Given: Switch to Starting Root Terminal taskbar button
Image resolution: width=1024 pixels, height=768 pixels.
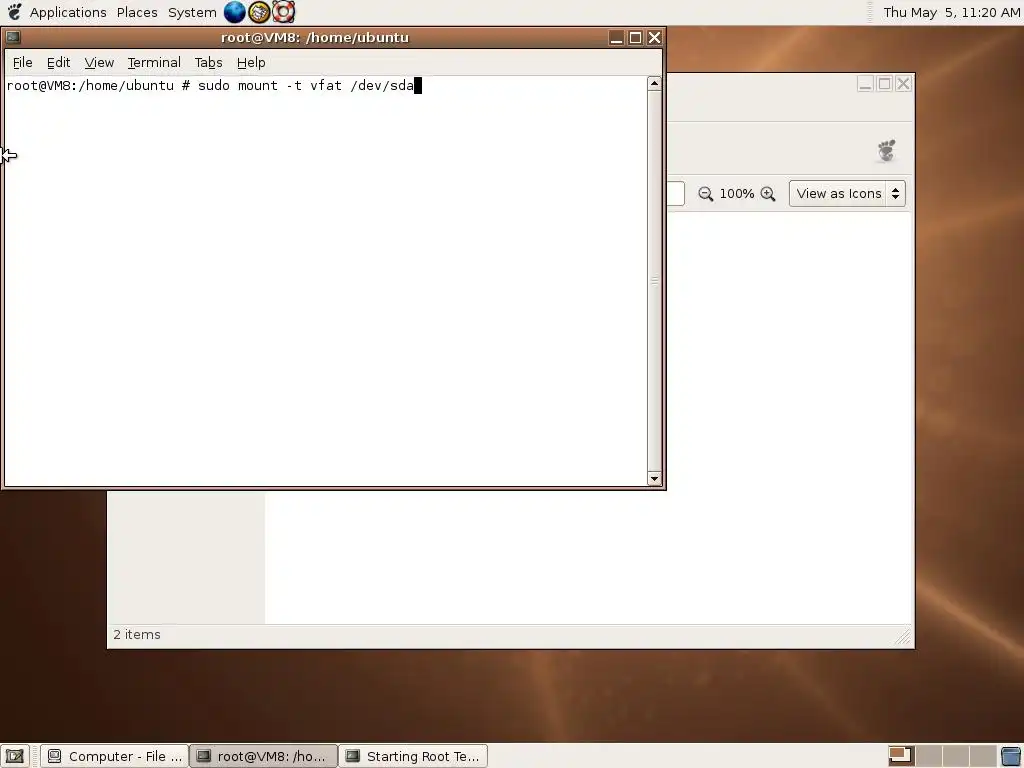Looking at the screenshot, I should pyautogui.click(x=413, y=756).
